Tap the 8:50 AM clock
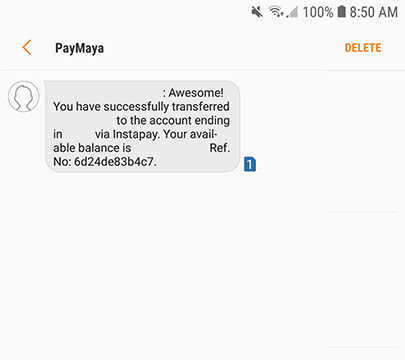405x360 pixels. pyautogui.click(x=374, y=12)
